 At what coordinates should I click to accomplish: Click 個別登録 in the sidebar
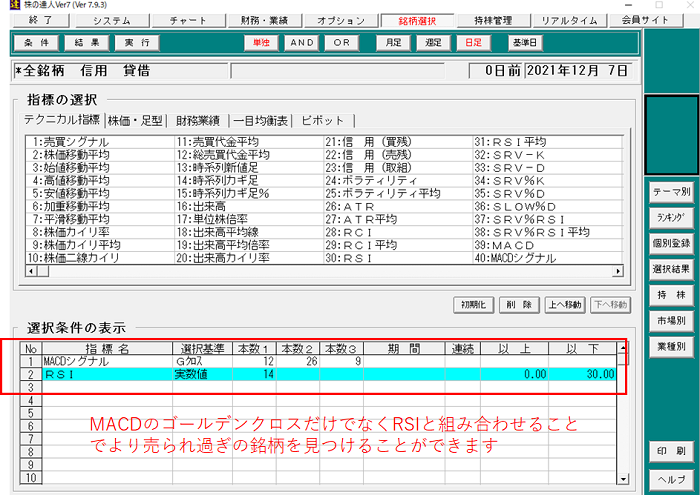click(x=671, y=243)
